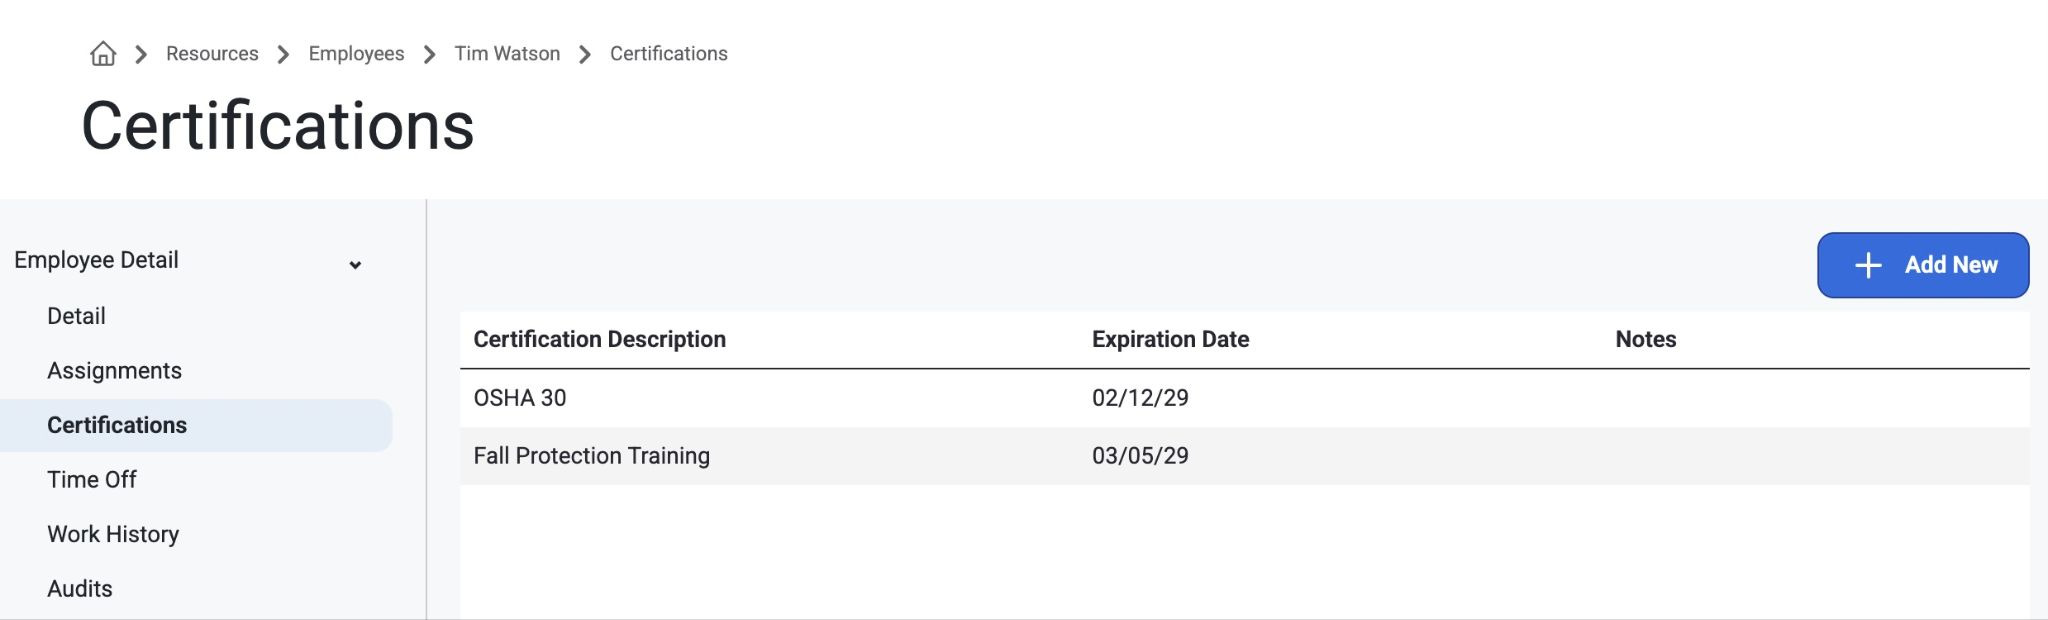2048x620 pixels.
Task: Sort by Certification Description column header
Action: [x=600, y=339]
